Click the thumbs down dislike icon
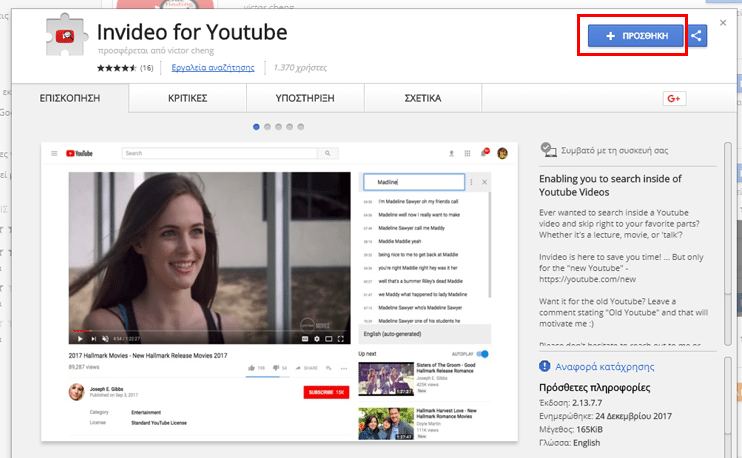 [x=276, y=368]
